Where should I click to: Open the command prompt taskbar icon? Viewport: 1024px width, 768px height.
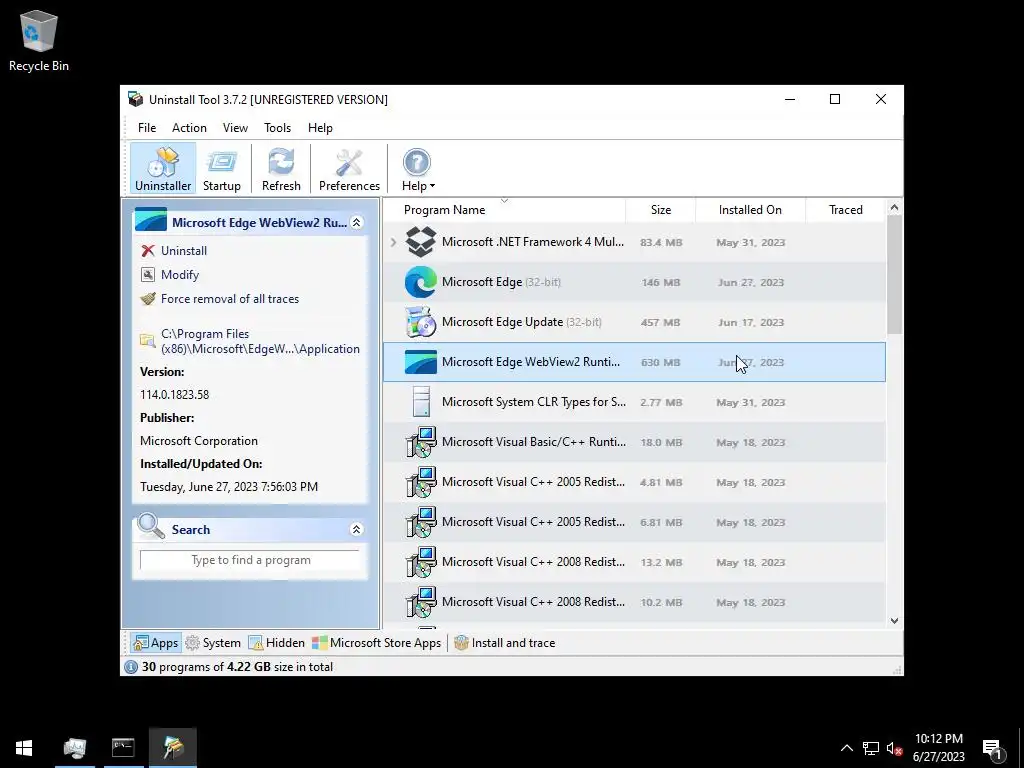pyautogui.click(x=123, y=748)
